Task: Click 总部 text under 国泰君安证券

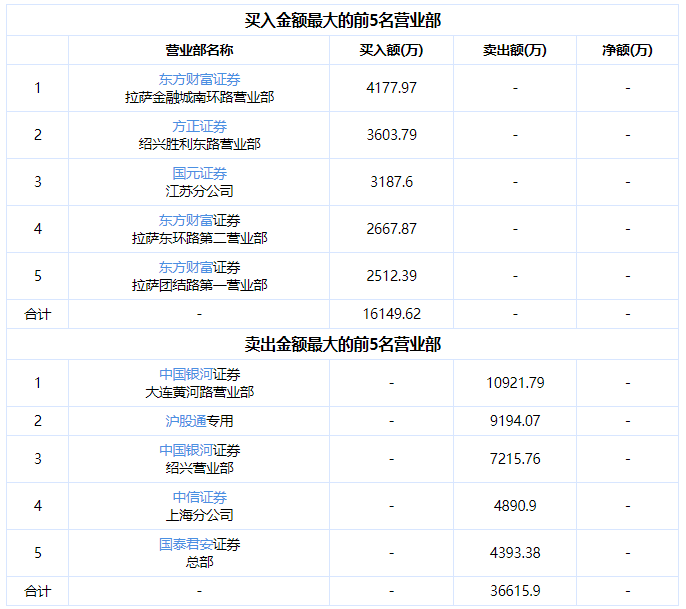Action: point(199,562)
